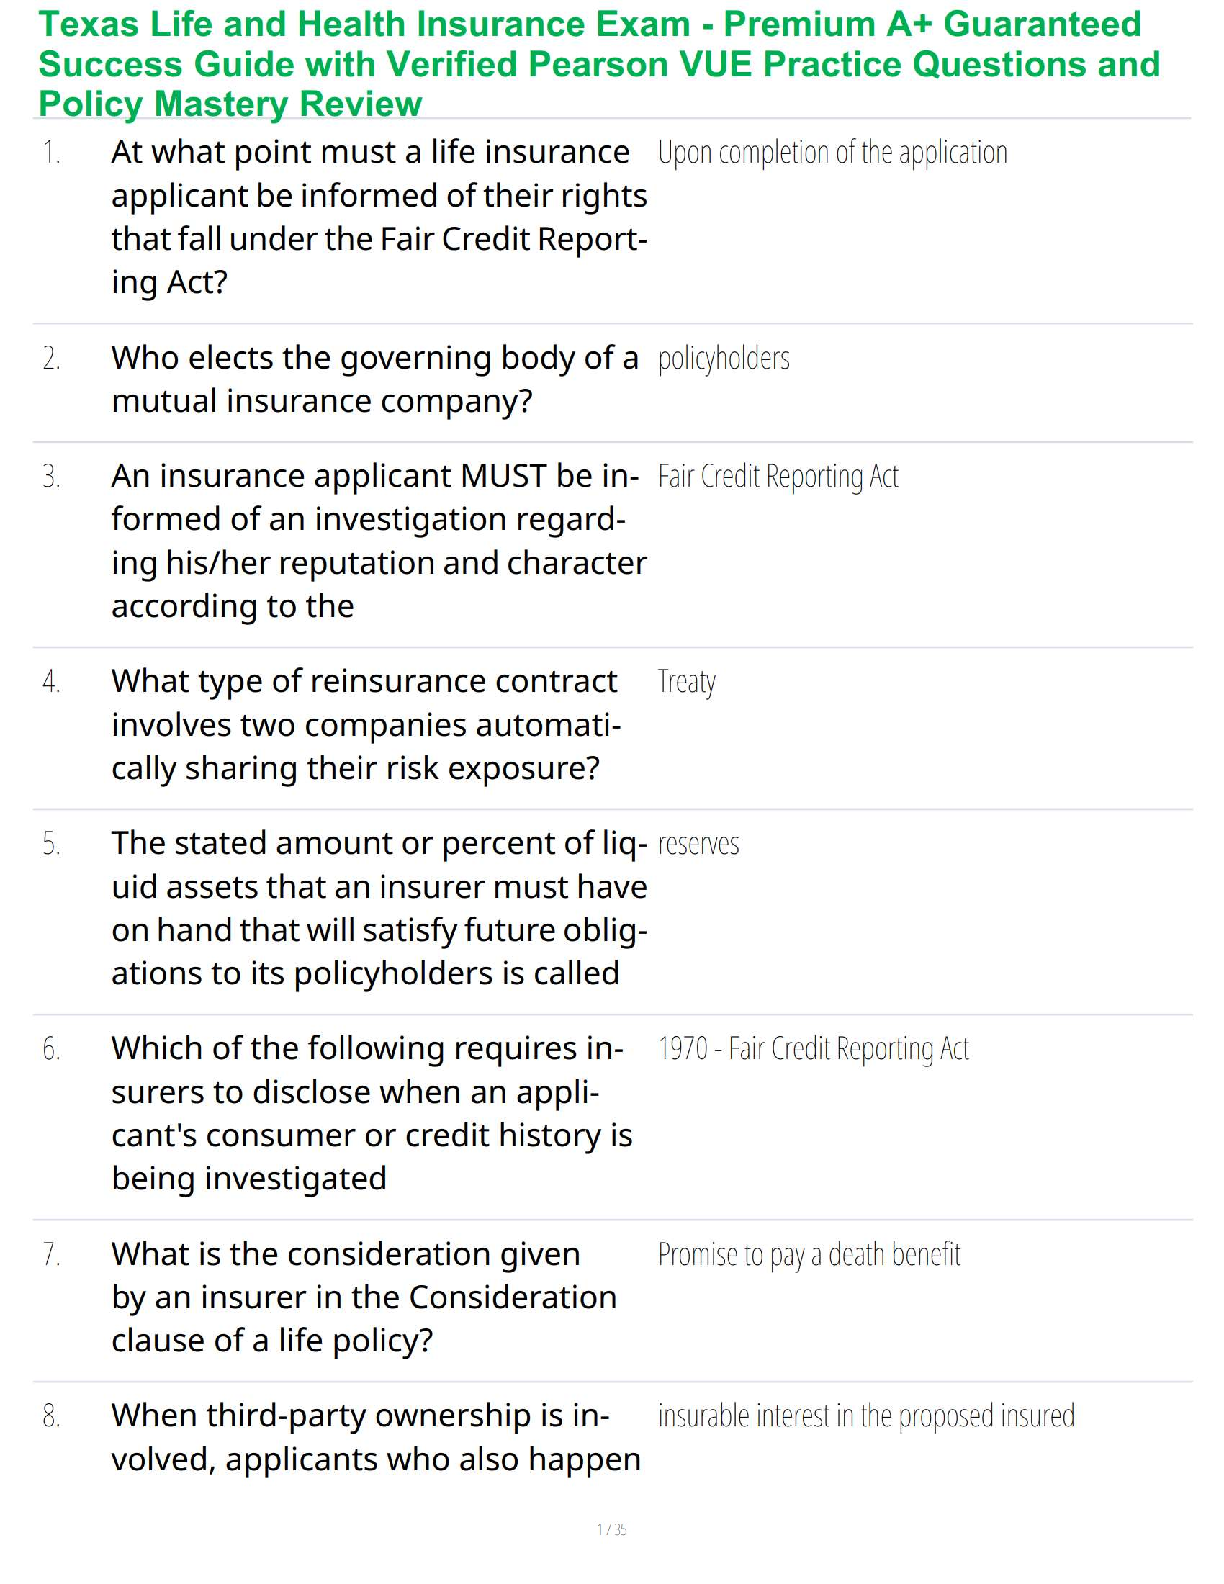Image resolution: width=1224 pixels, height=1584 pixels.
Task: Click the green Texas Life and Health title
Action: [599, 64]
